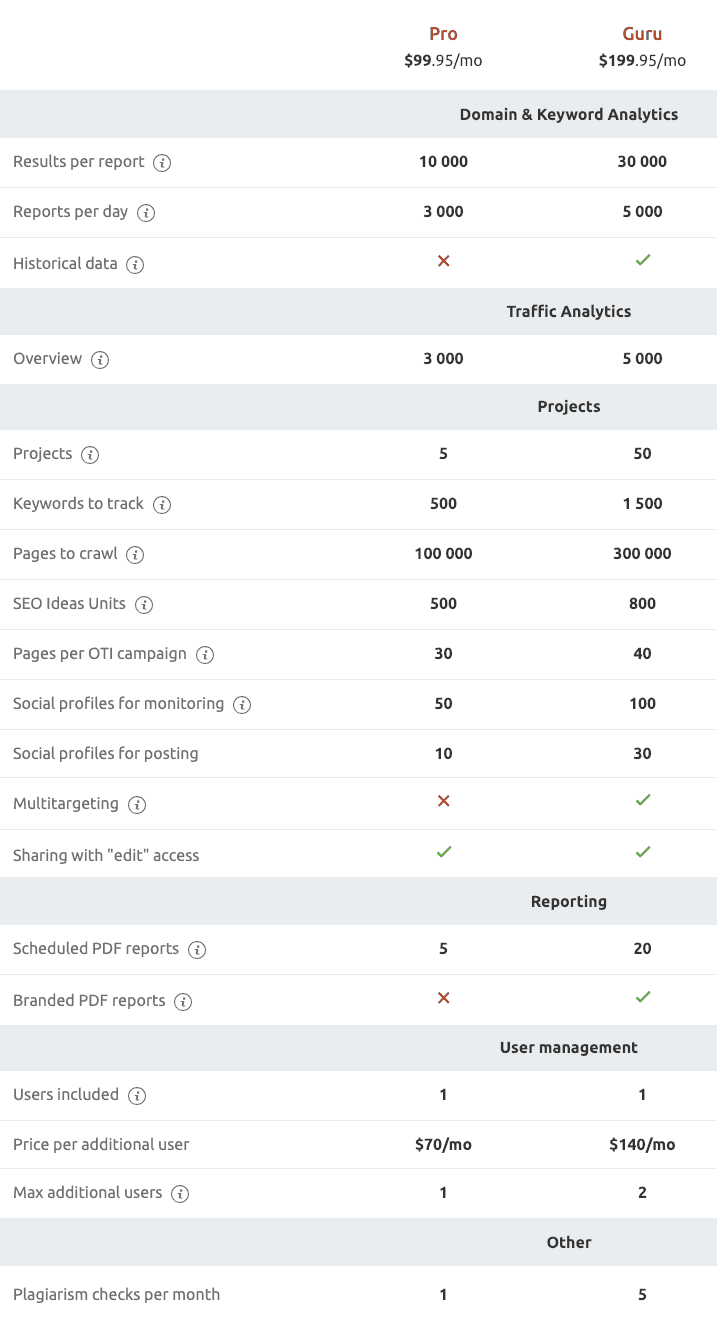Click the Pro Branded PDF reports red cross
This screenshot has width=717, height=1329.
pos(444,998)
